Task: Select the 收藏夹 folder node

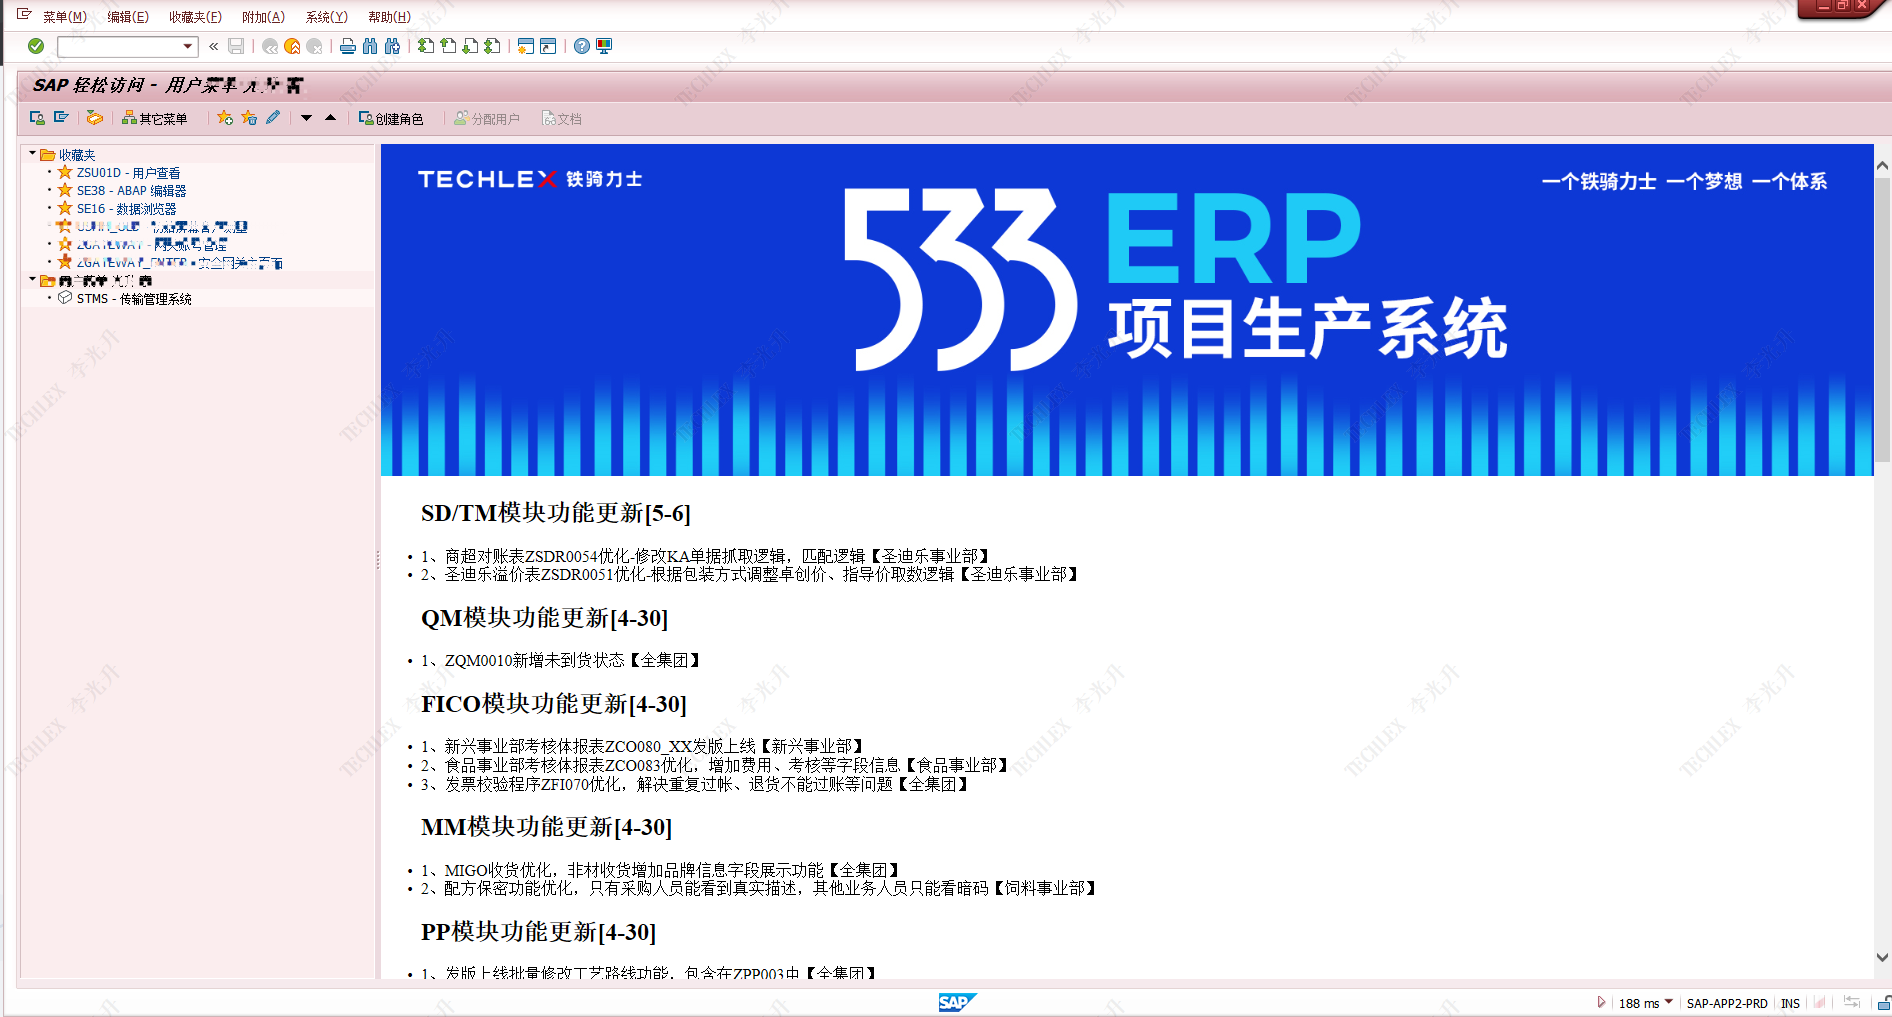Action: [77, 155]
